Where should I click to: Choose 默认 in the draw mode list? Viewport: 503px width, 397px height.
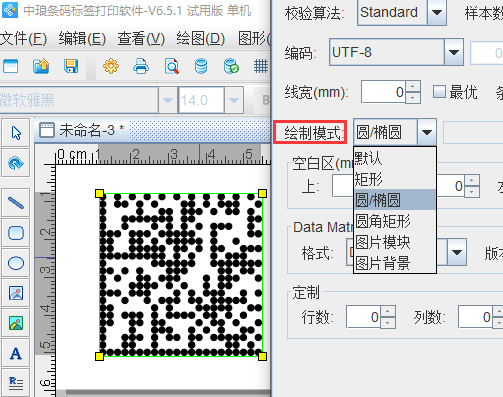point(395,158)
